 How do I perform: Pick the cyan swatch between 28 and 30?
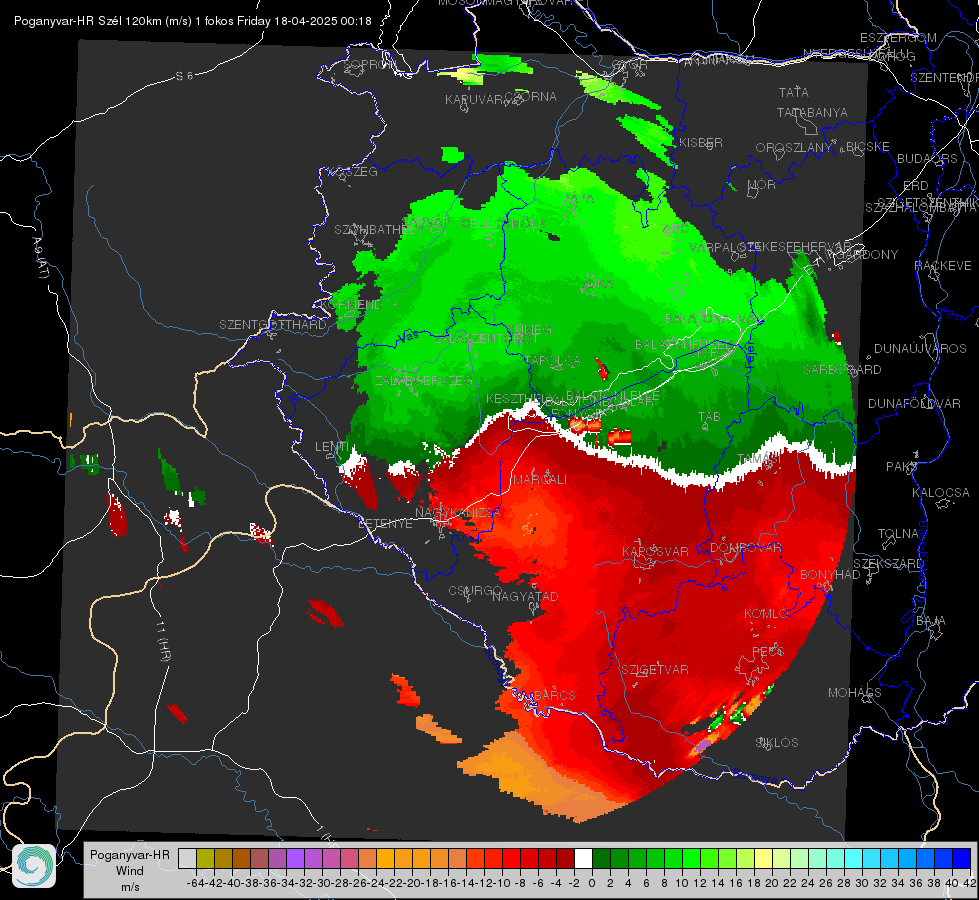[x=853, y=859]
